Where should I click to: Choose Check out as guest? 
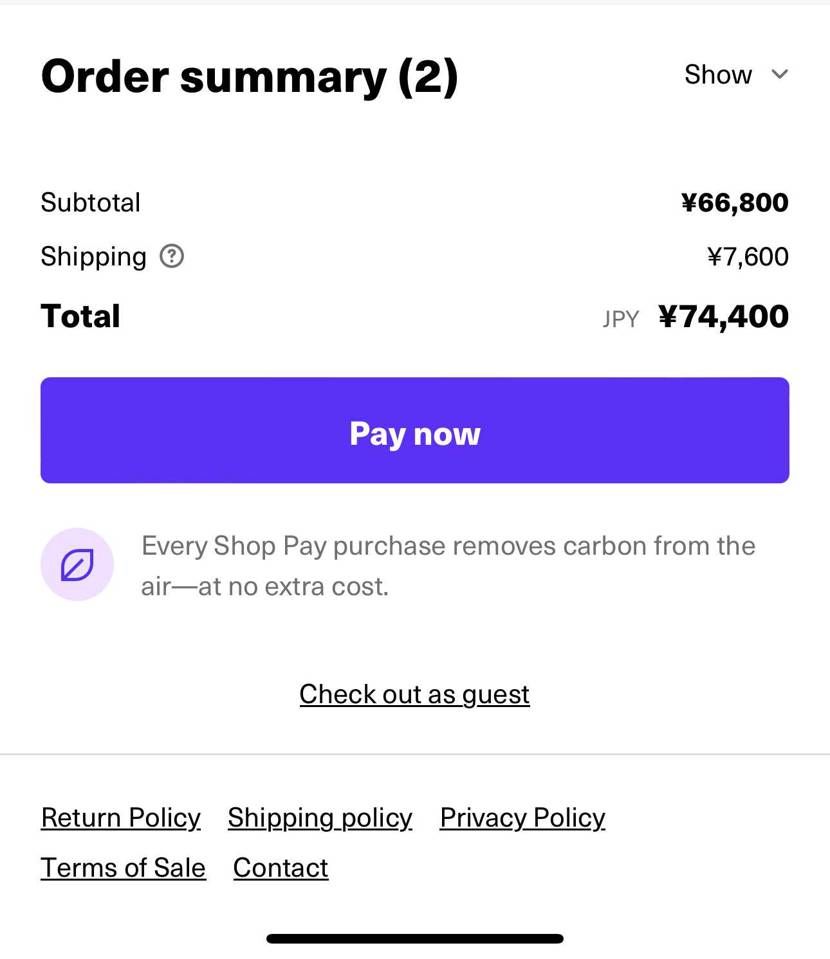click(414, 694)
